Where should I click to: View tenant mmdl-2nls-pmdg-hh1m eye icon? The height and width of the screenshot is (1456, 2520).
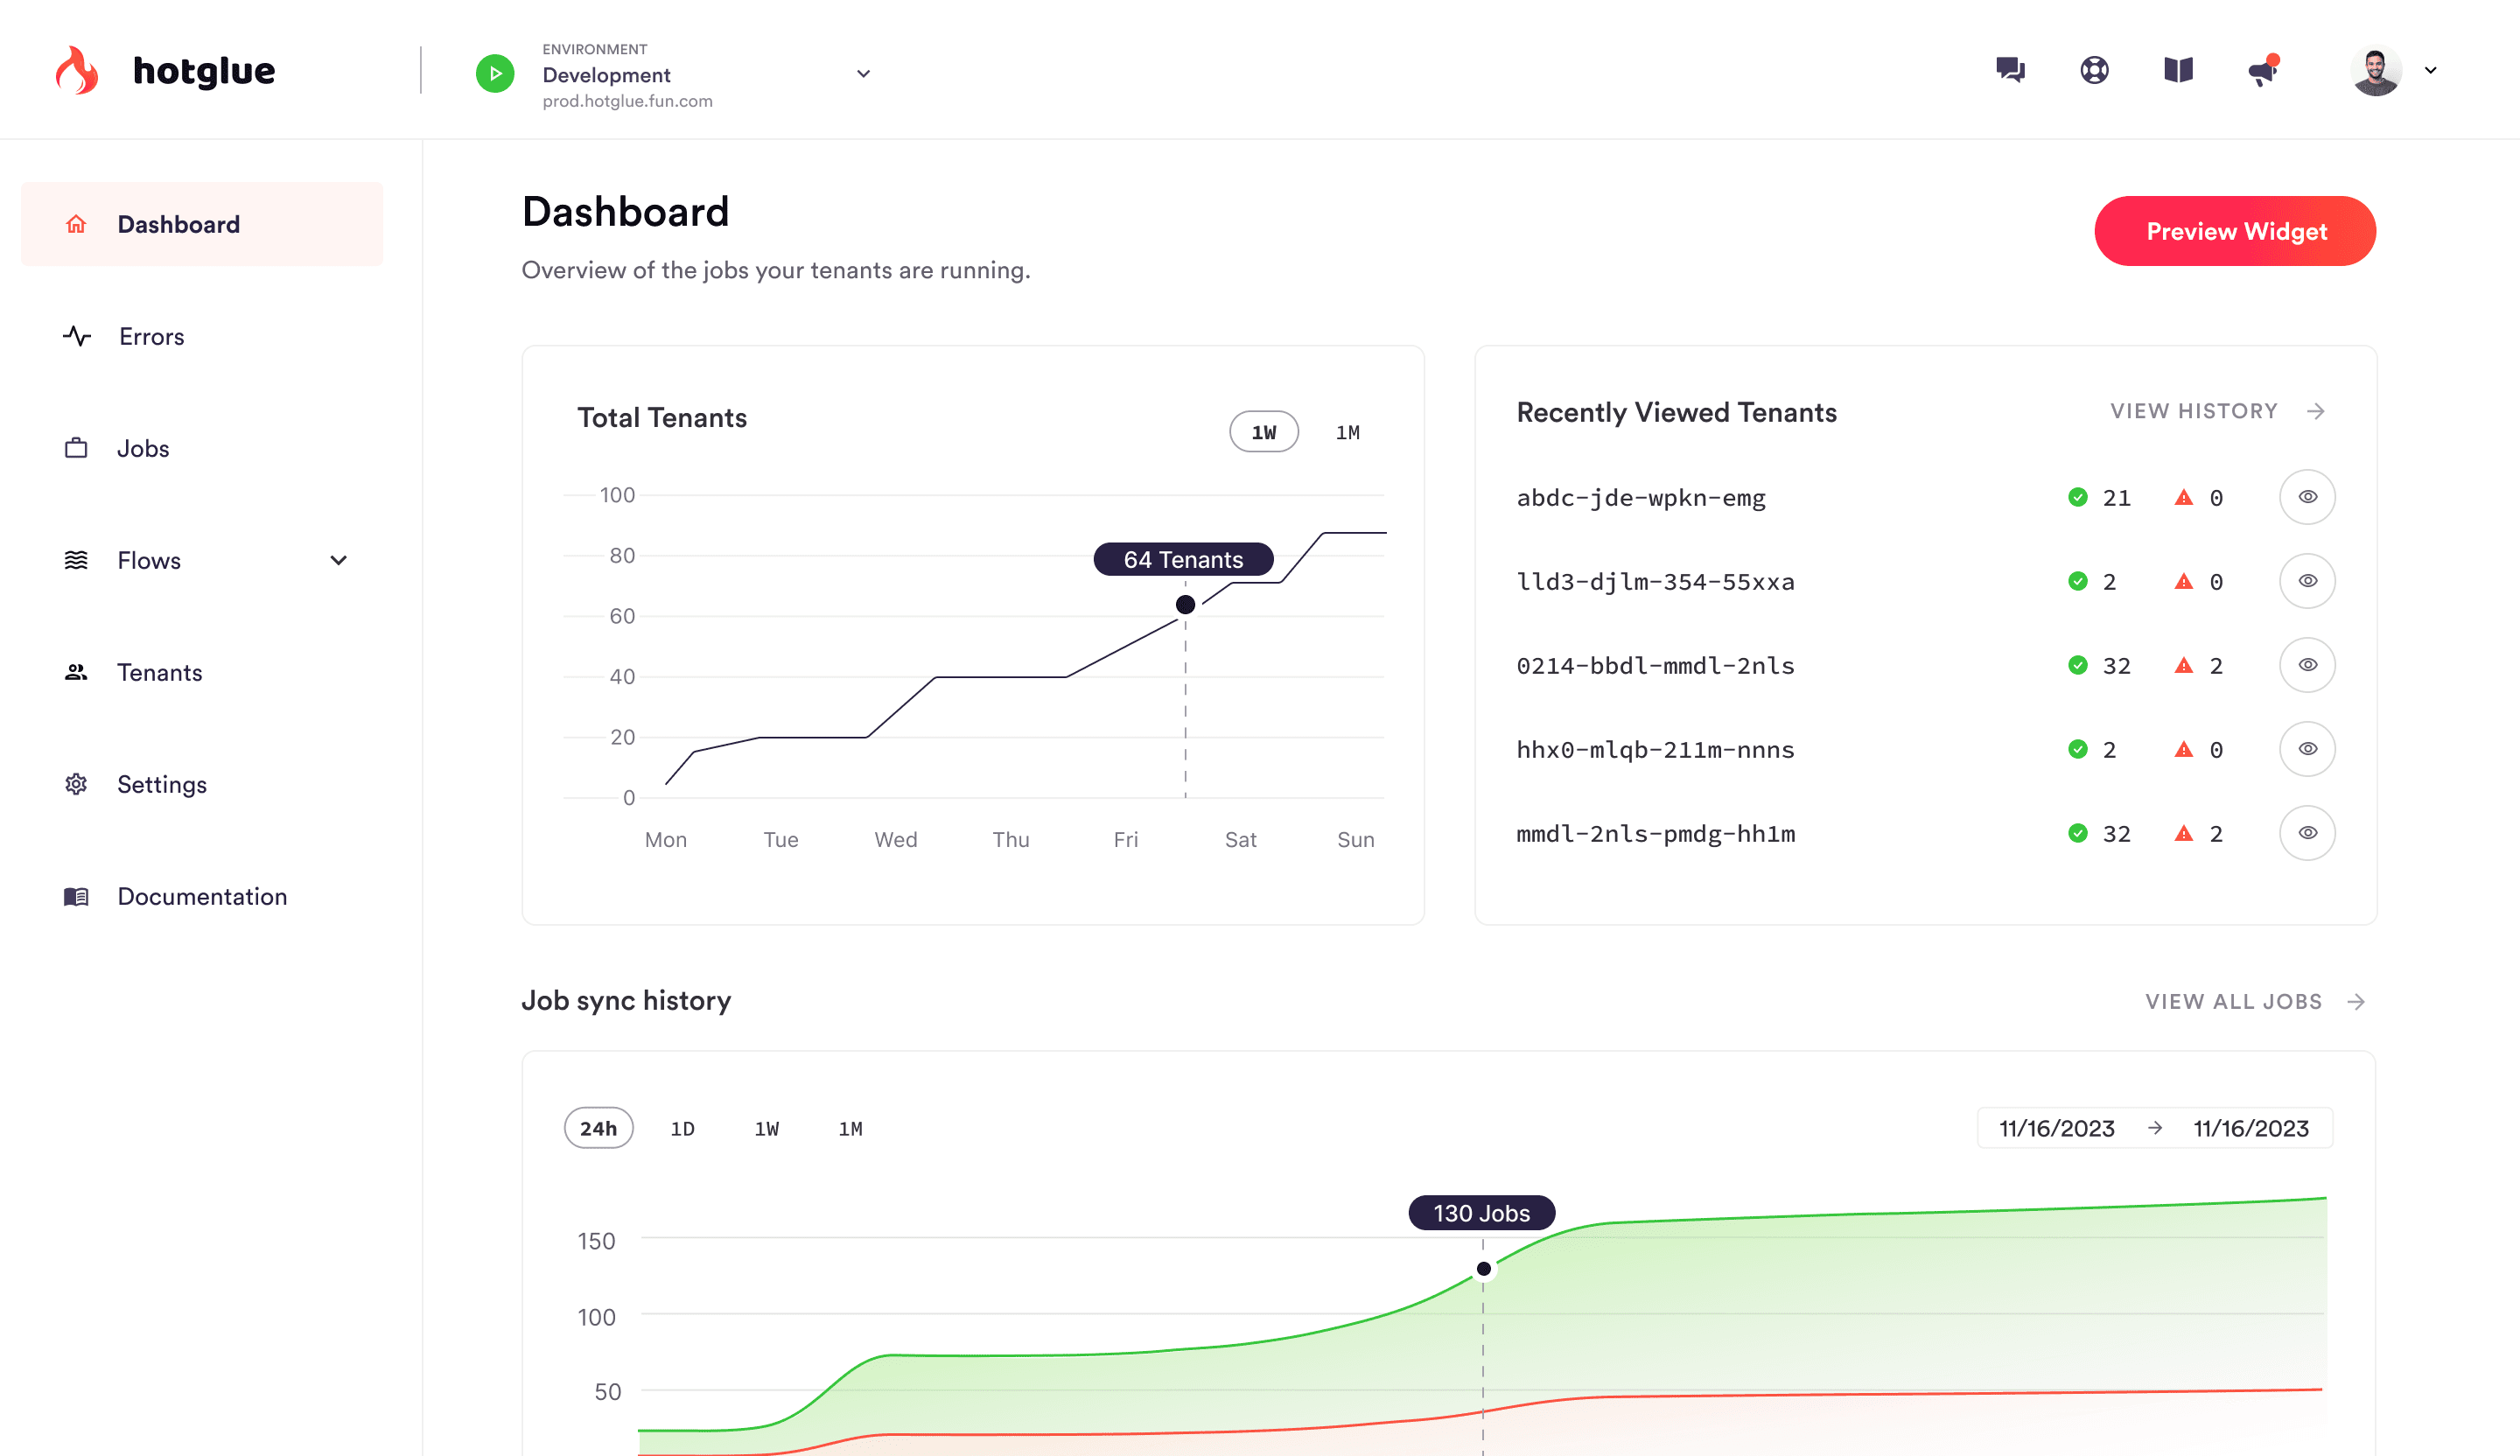coord(2307,833)
